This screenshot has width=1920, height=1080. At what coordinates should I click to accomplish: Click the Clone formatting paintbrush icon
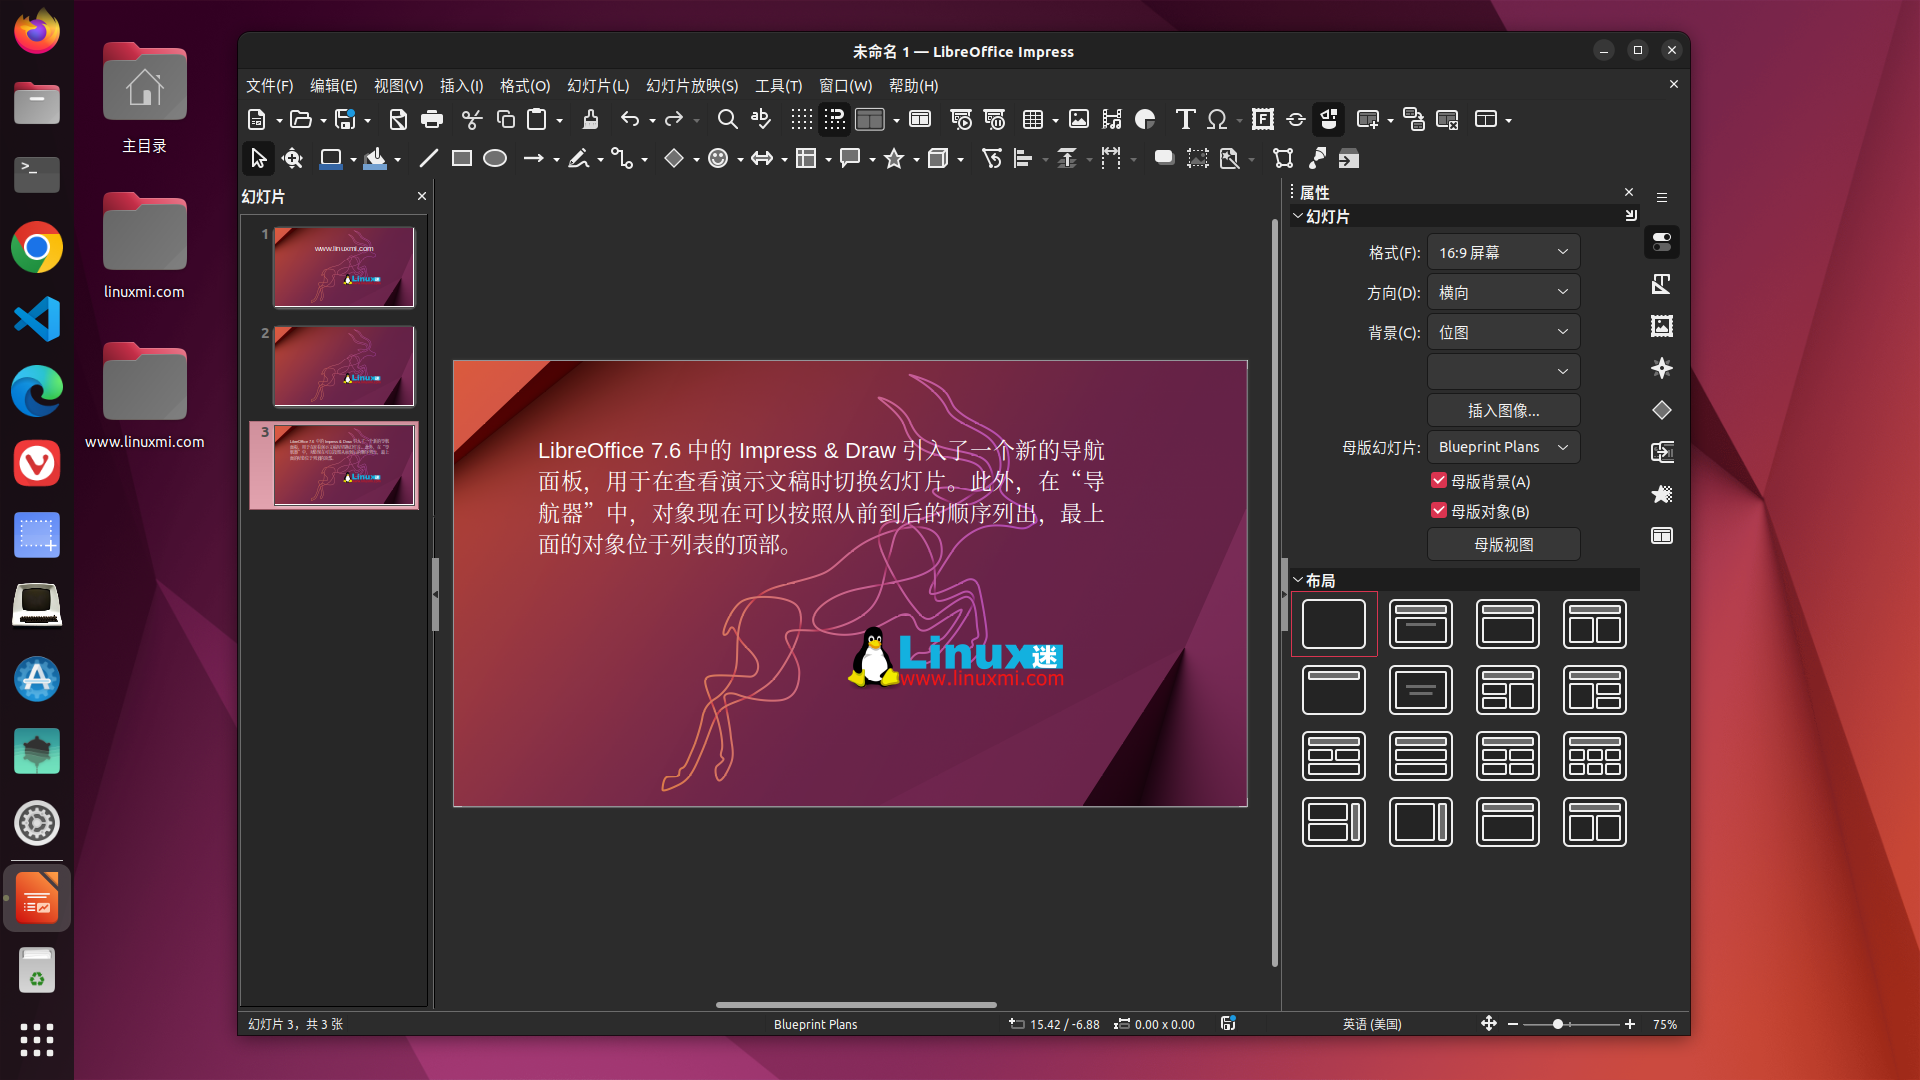click(x=590, y=120)
